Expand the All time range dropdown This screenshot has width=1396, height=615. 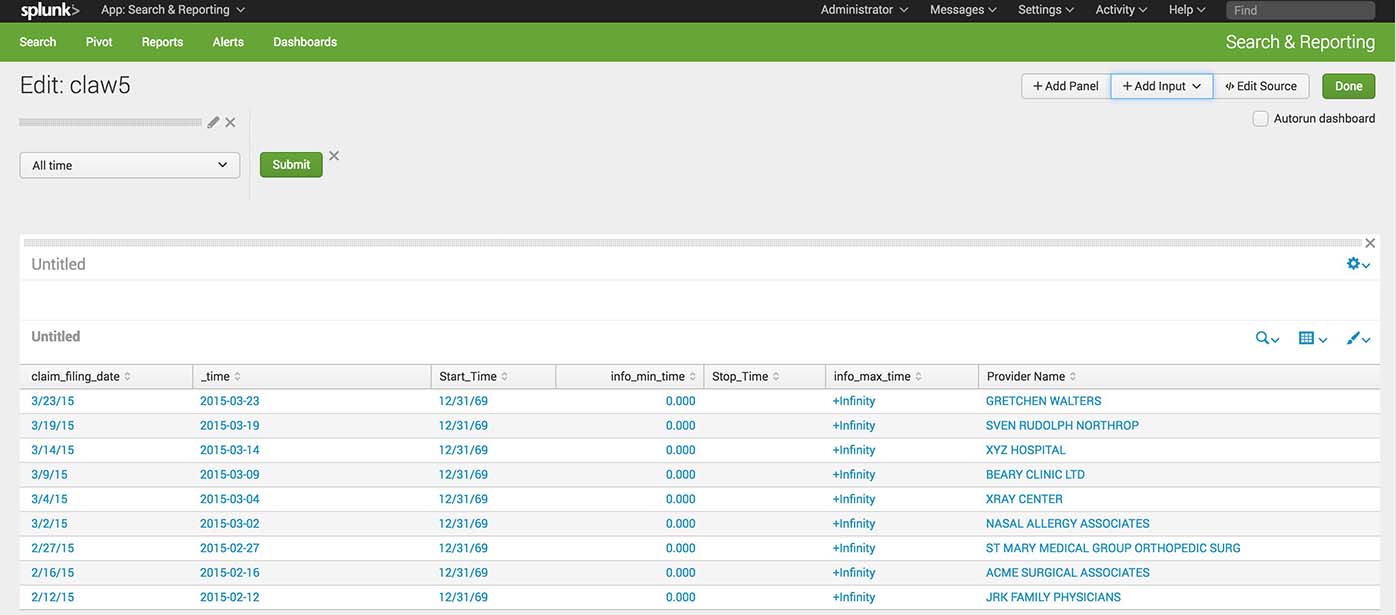[130, 165]
